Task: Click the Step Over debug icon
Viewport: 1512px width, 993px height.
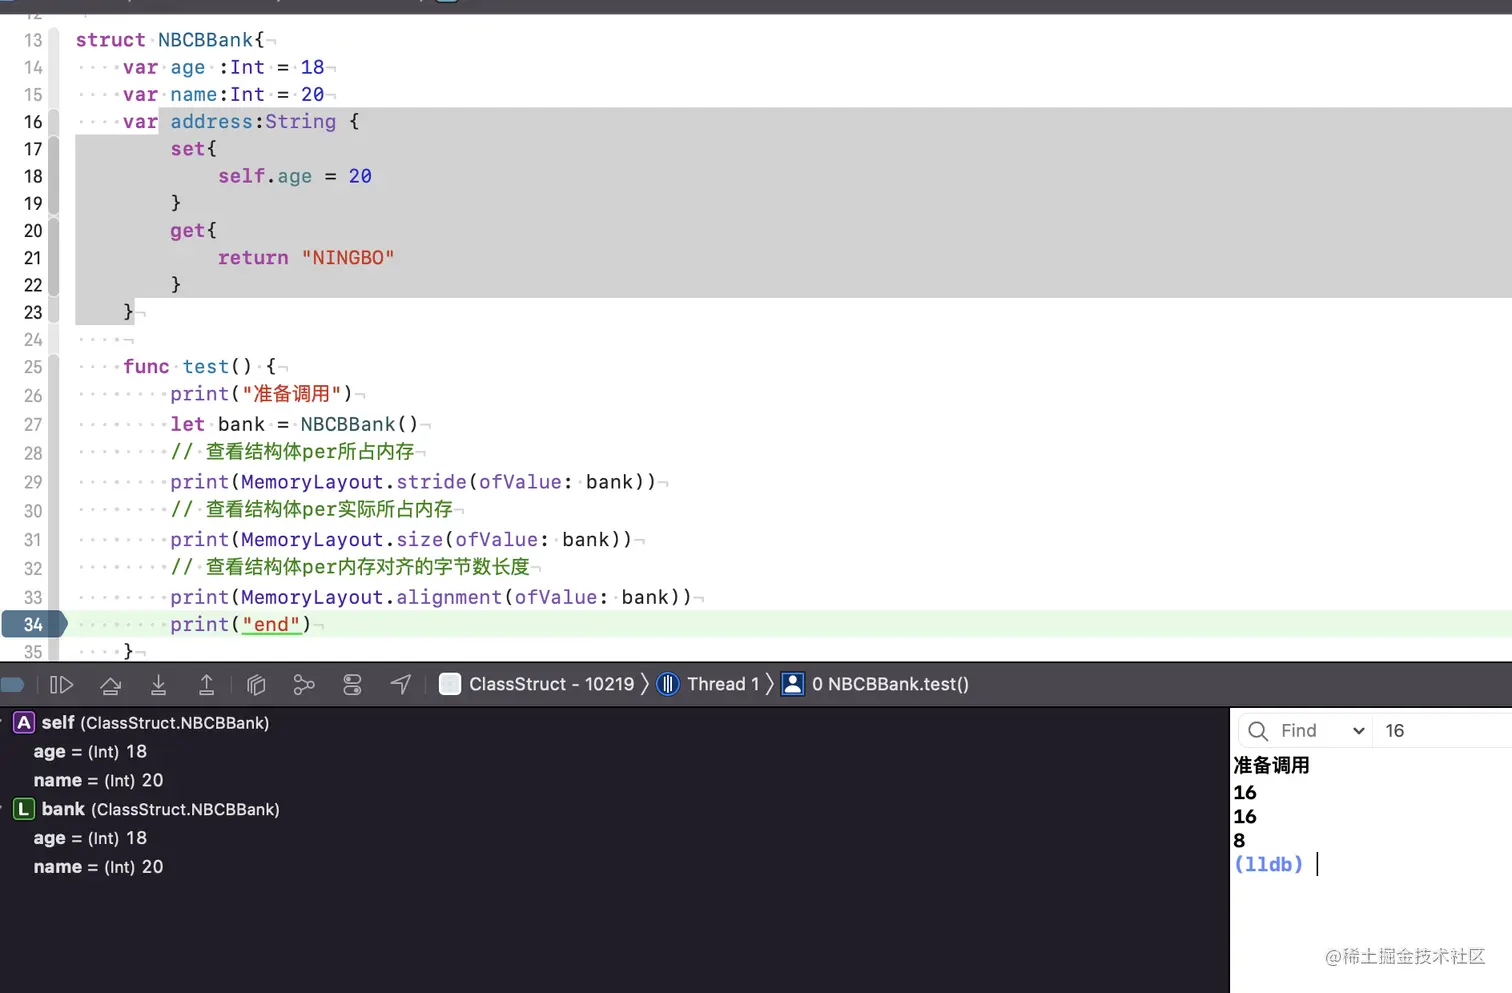Action: point(111,685)
